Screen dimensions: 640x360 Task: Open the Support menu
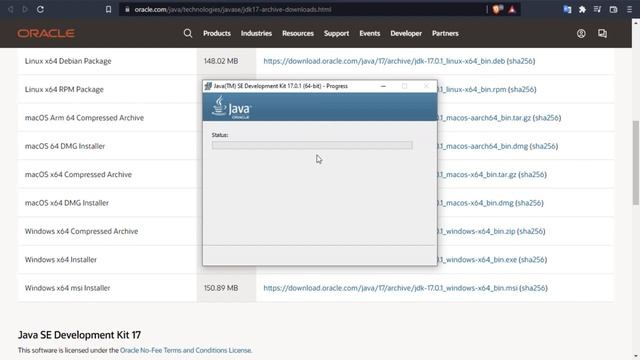(336, 33)
